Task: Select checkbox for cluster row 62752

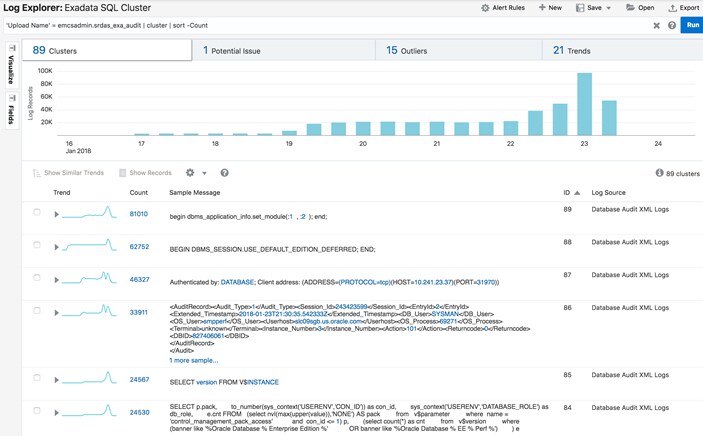Action: [37, 246]
